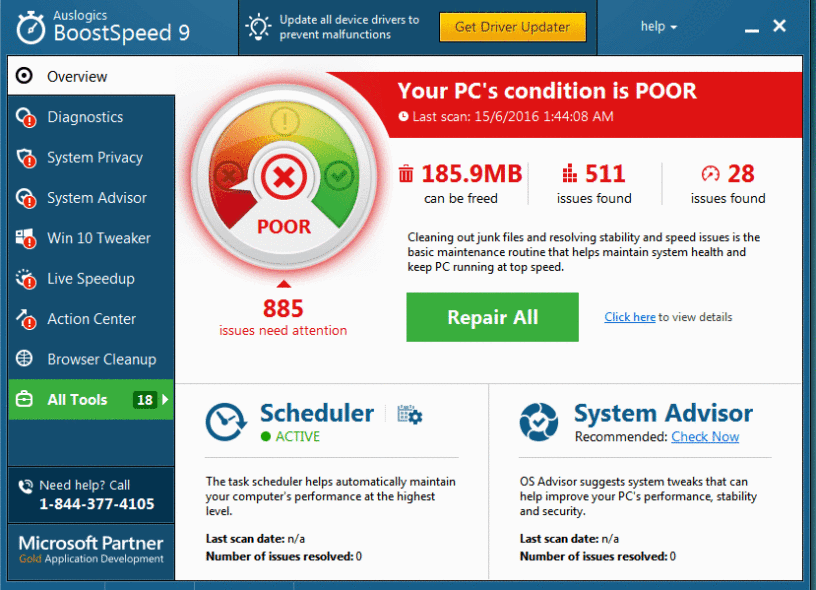Click the Win 10 Tweaker Windows icon
The image size is (816, 590).
point(26,238)
